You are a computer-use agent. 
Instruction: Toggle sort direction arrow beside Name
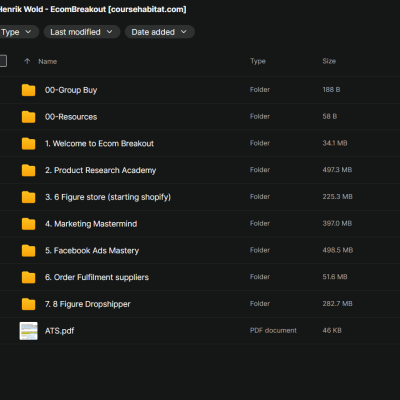click(x=27, y=61)
